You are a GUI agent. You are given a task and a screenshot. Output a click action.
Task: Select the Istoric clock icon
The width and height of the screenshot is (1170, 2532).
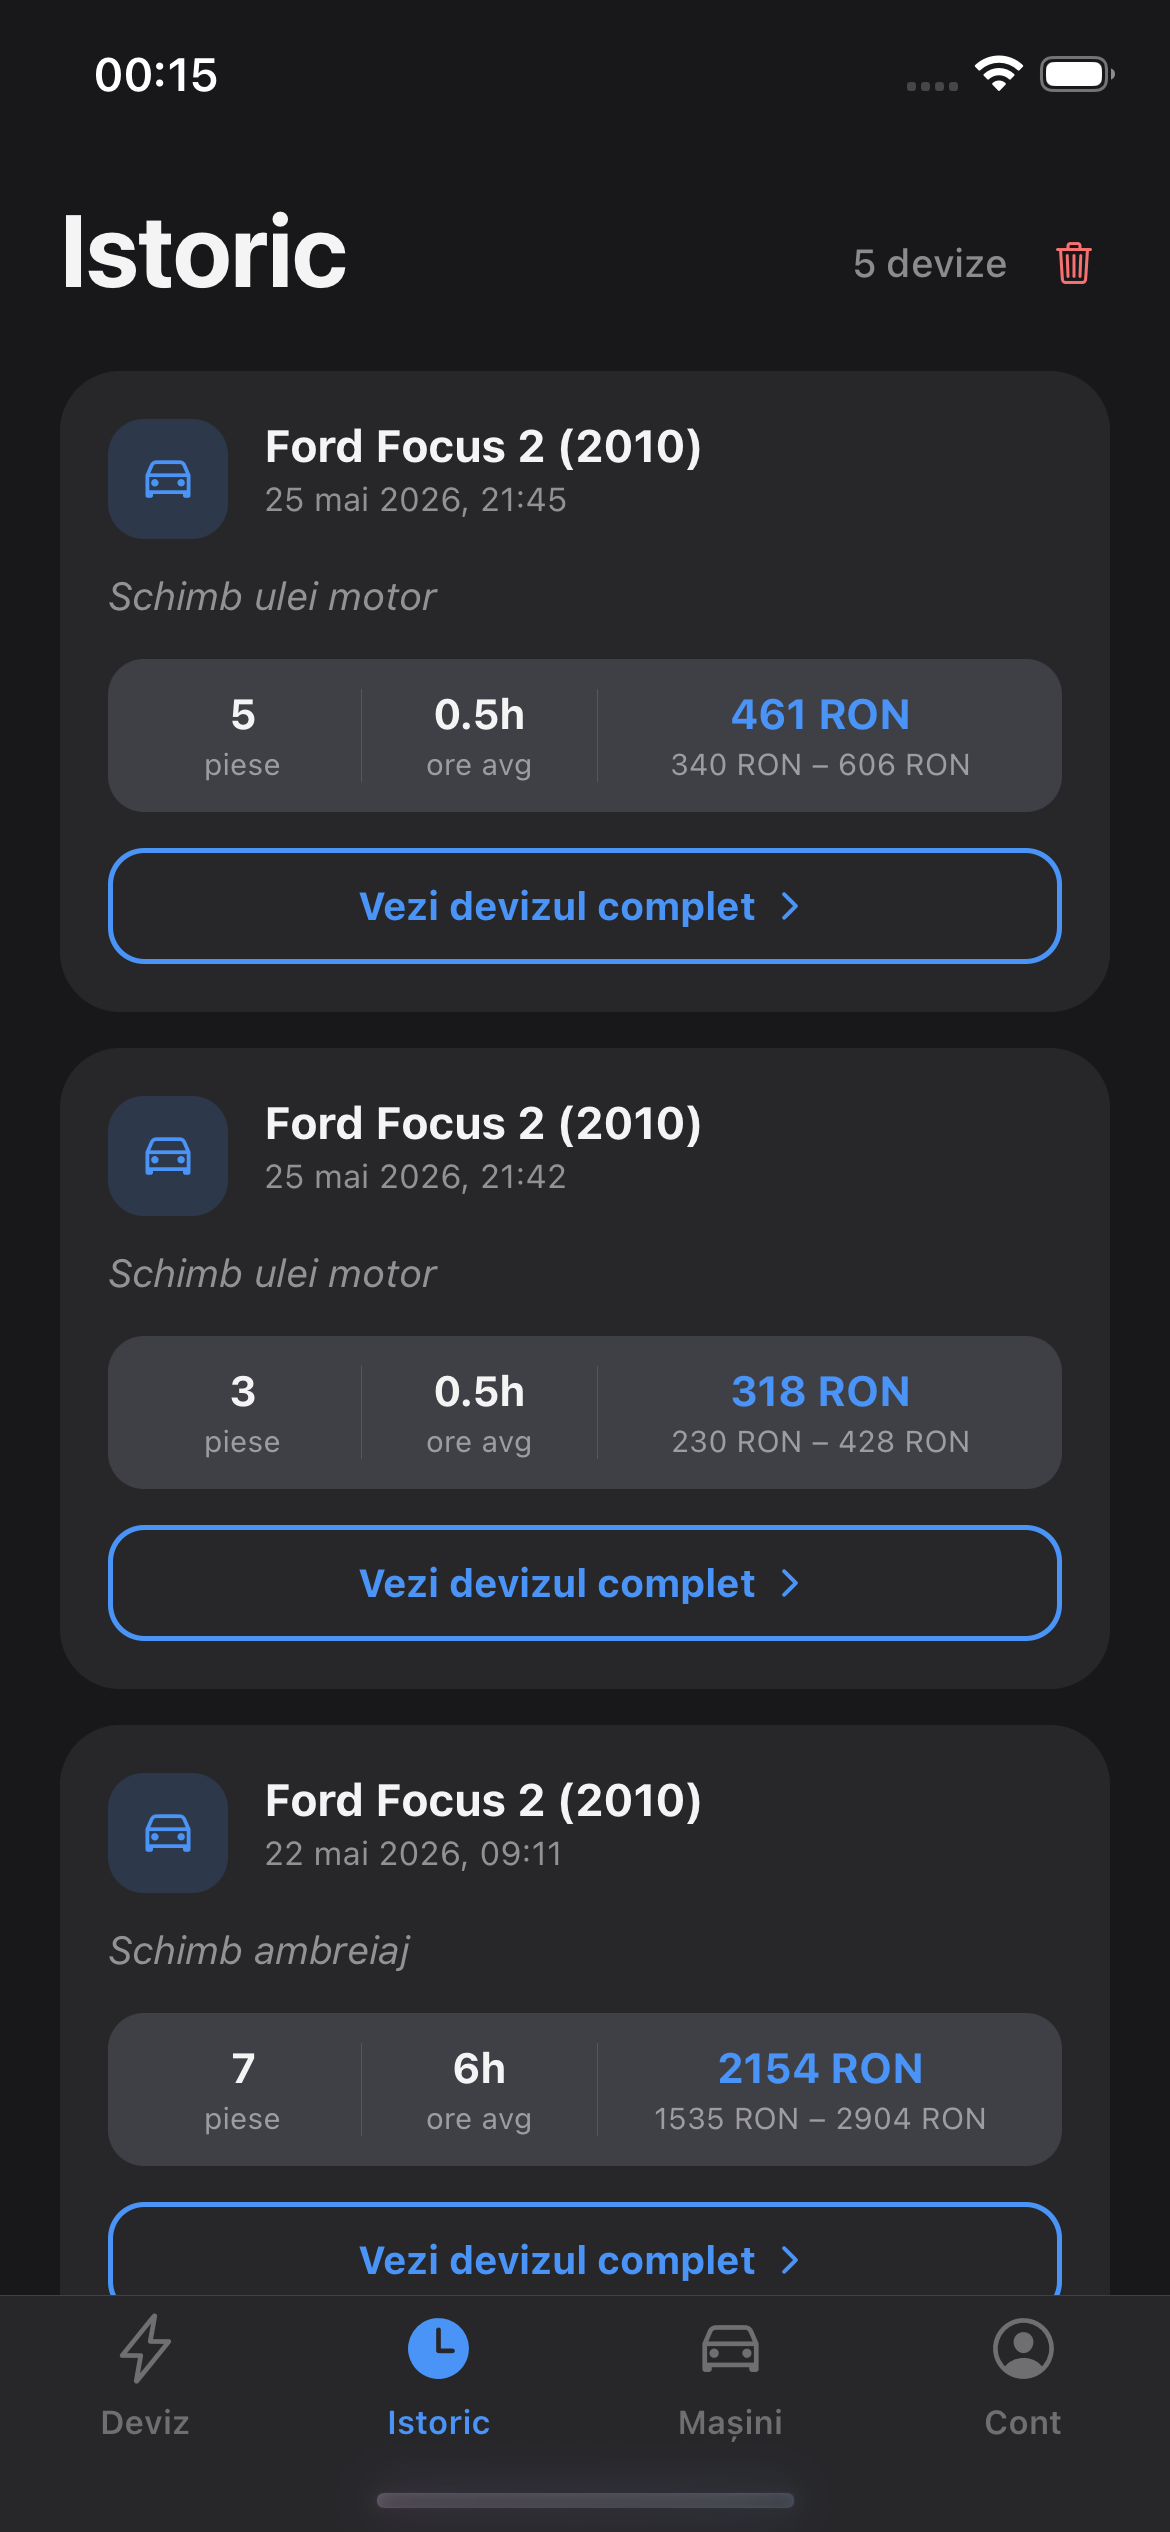(x=438, y=2348)
